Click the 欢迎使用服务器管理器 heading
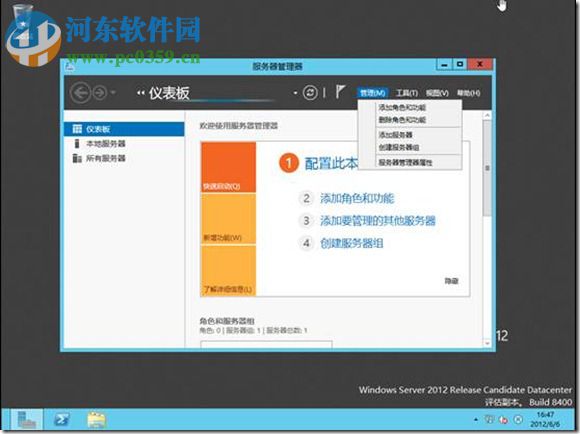This screenshot has height=434, width=580. (239, 126)
